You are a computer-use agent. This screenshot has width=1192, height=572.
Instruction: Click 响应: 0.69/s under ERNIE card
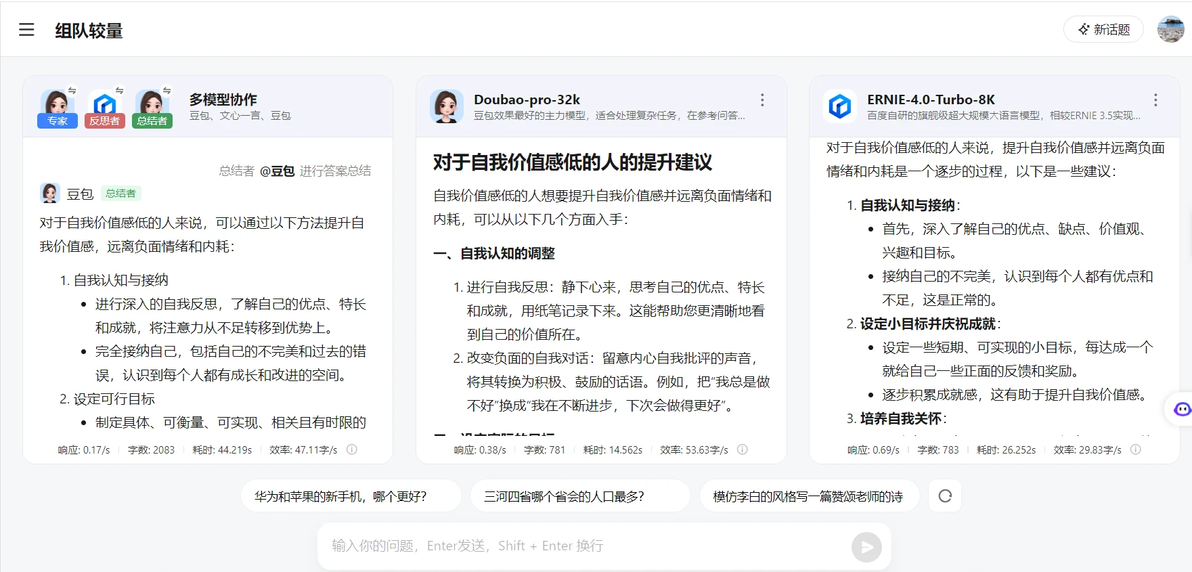873,450
